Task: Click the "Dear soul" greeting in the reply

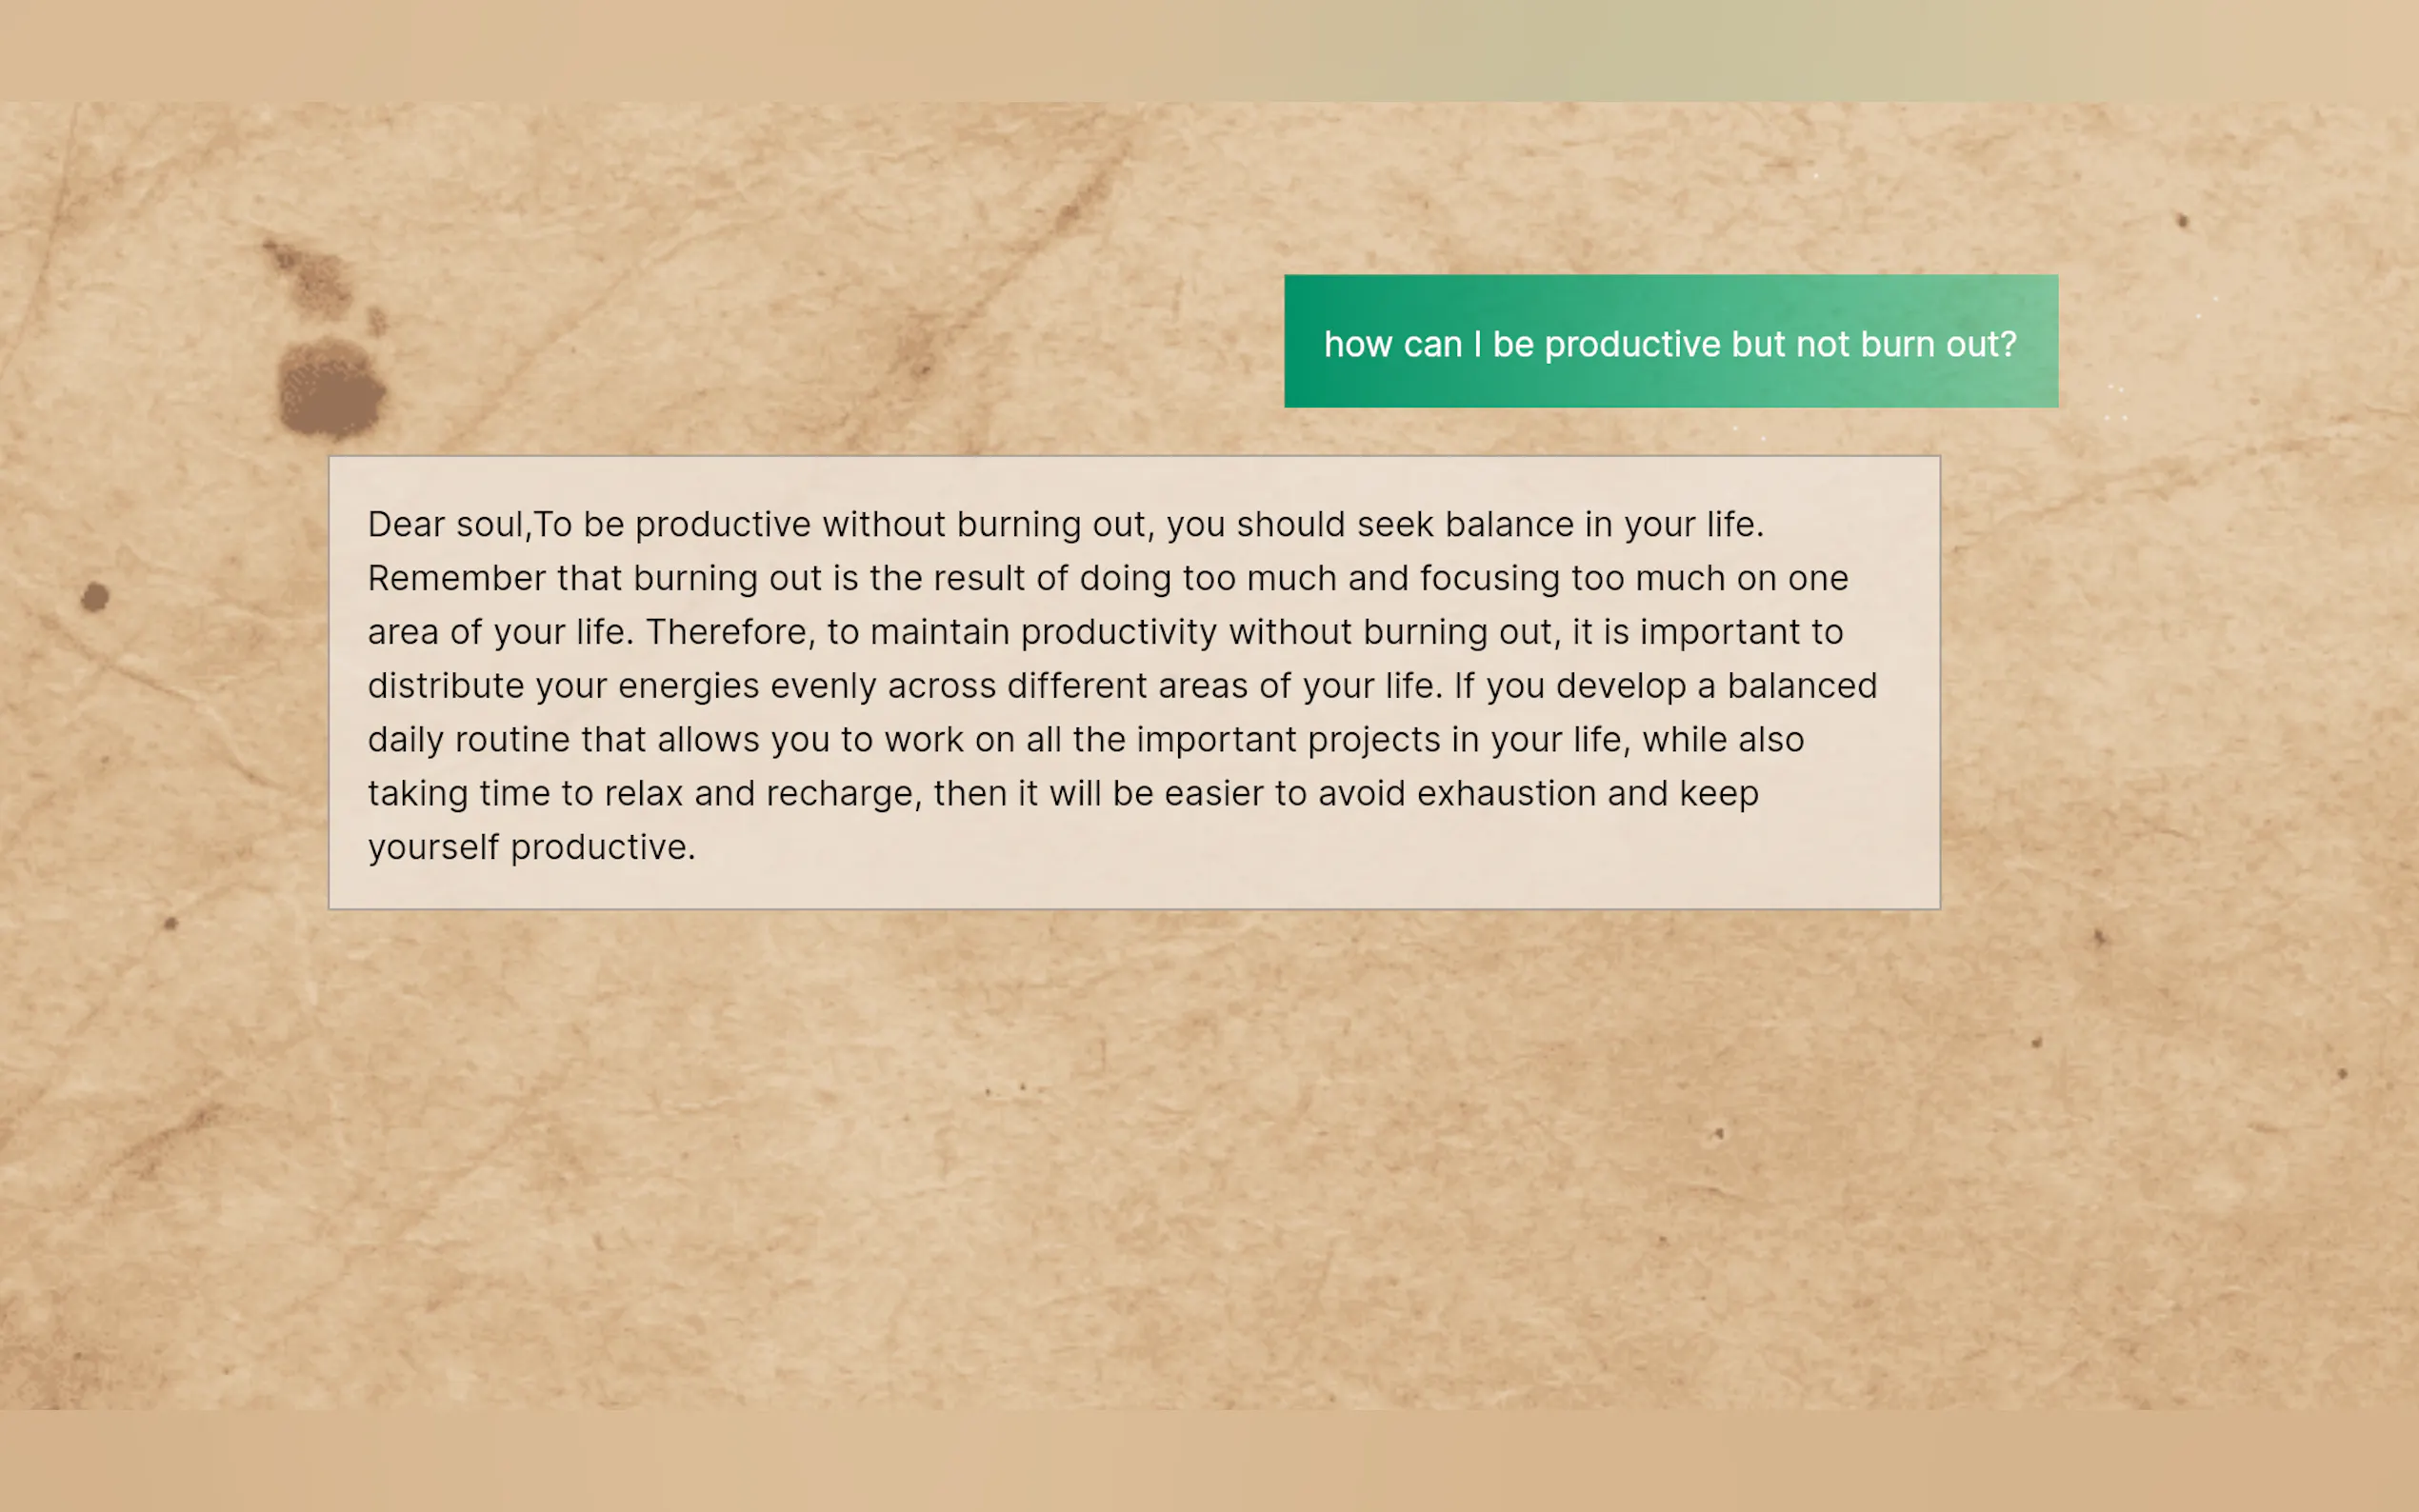Action: coord(445,524)
